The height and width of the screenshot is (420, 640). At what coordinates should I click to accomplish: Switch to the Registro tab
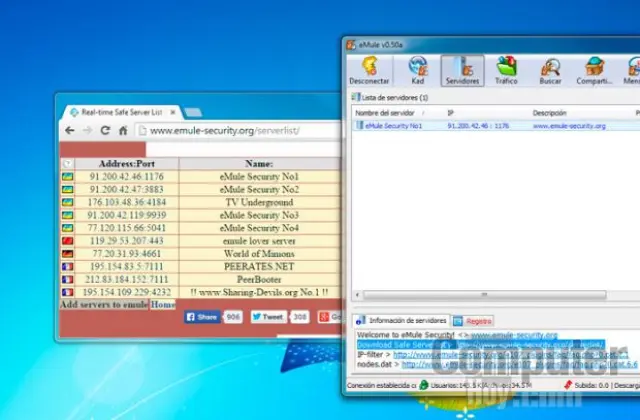click(x=475, y=321)
